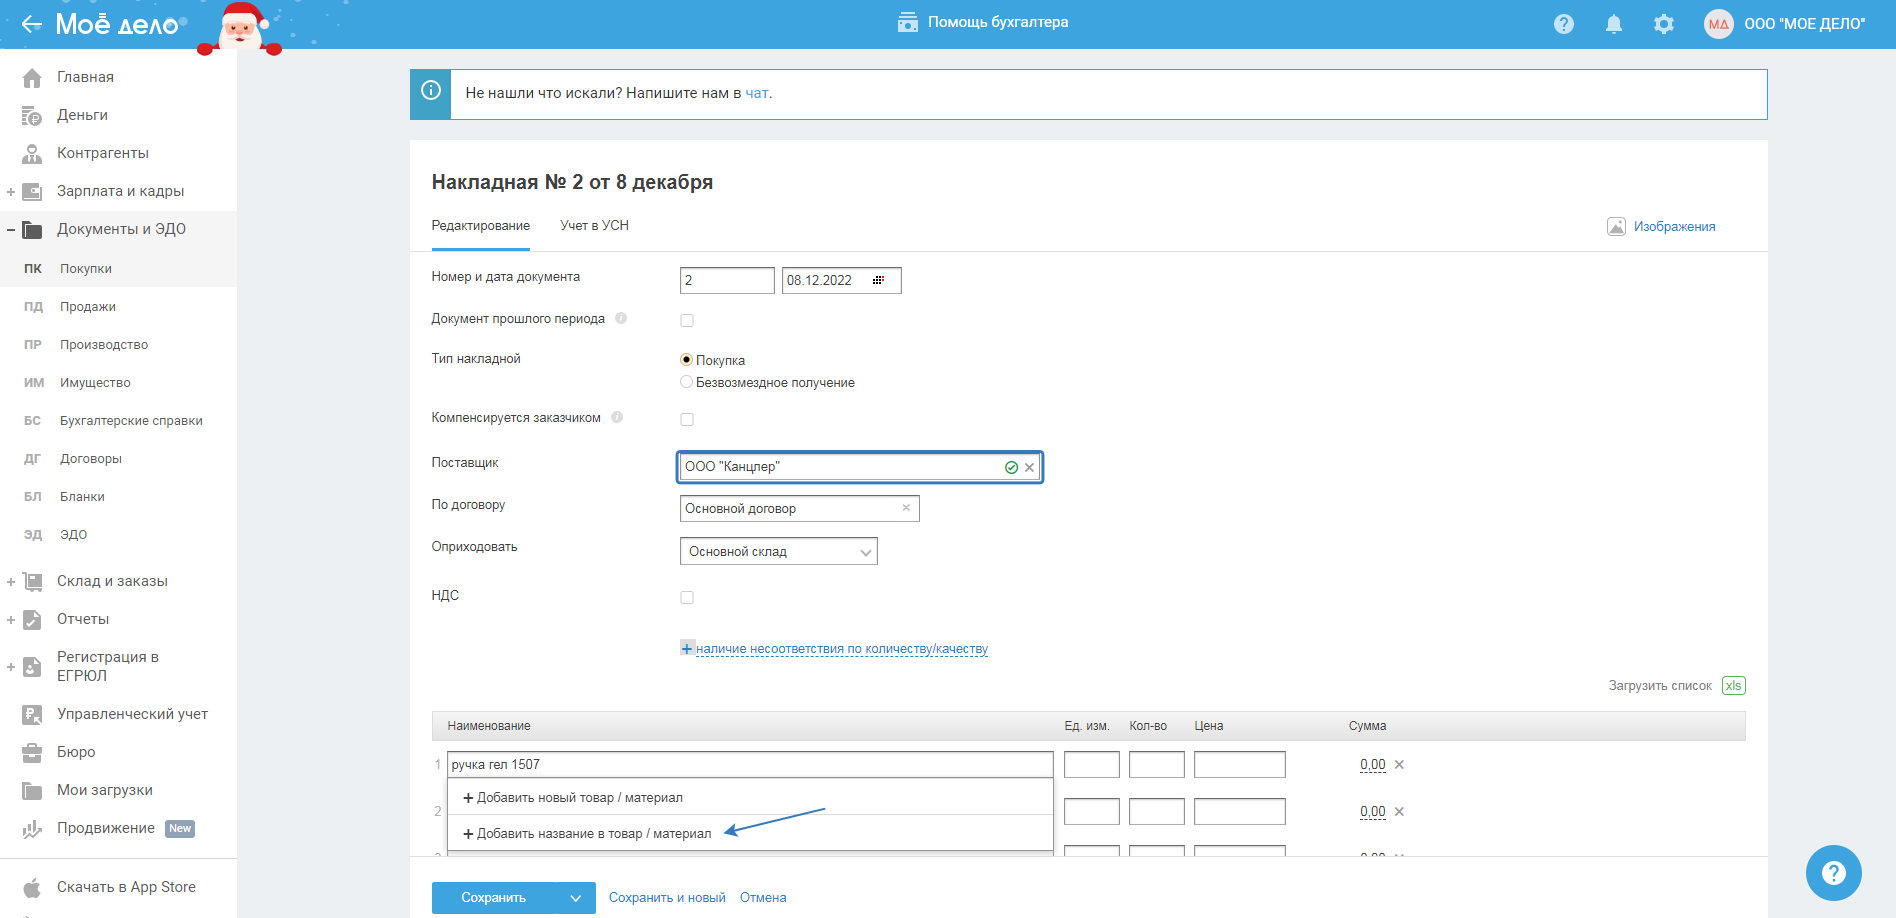Open the help question mark icon in header
The image size is (1896, 918).
tap(1564, 24)
